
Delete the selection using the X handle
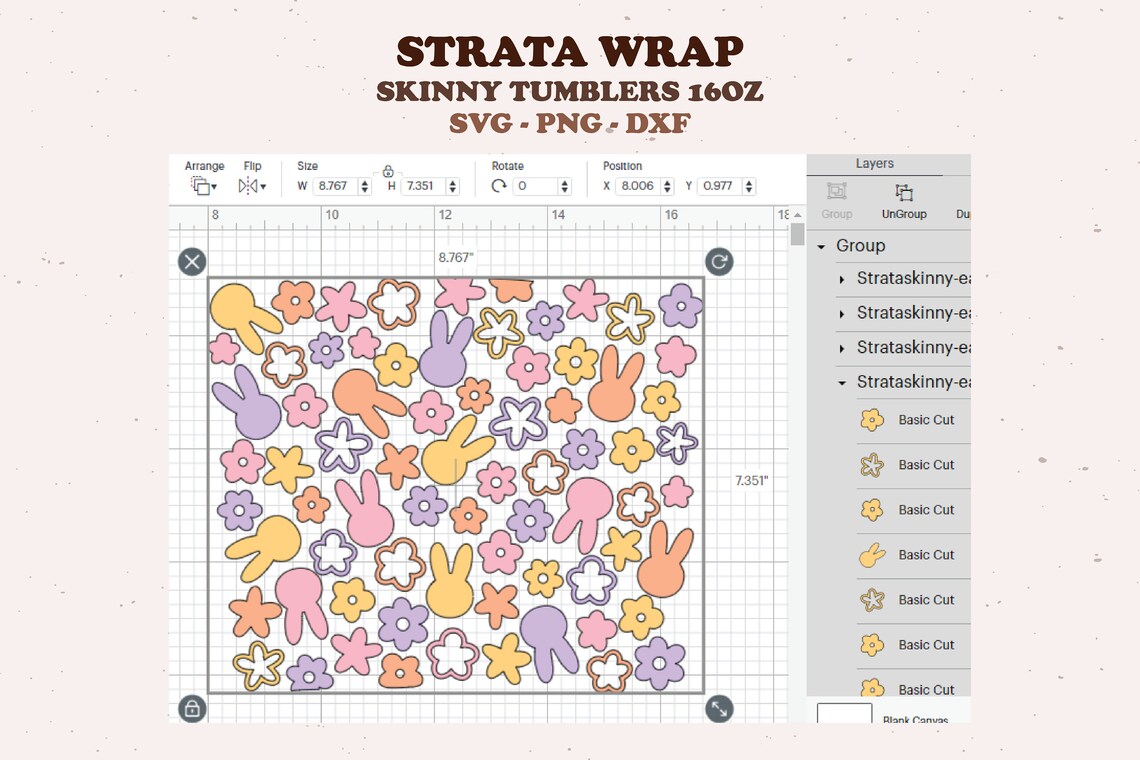191,262
